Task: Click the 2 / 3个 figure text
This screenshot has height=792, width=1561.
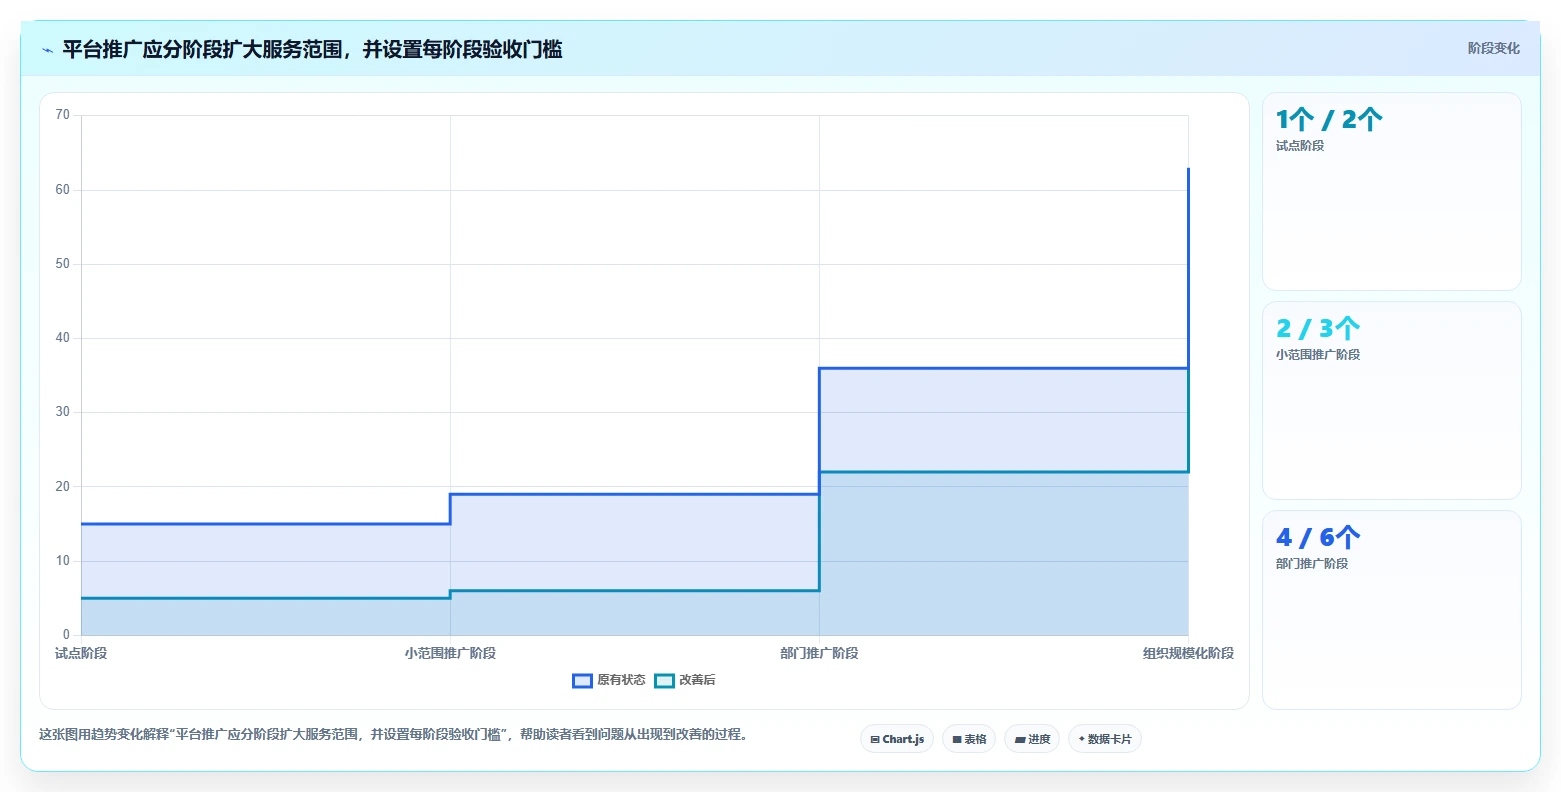Action: point(1318,329)
